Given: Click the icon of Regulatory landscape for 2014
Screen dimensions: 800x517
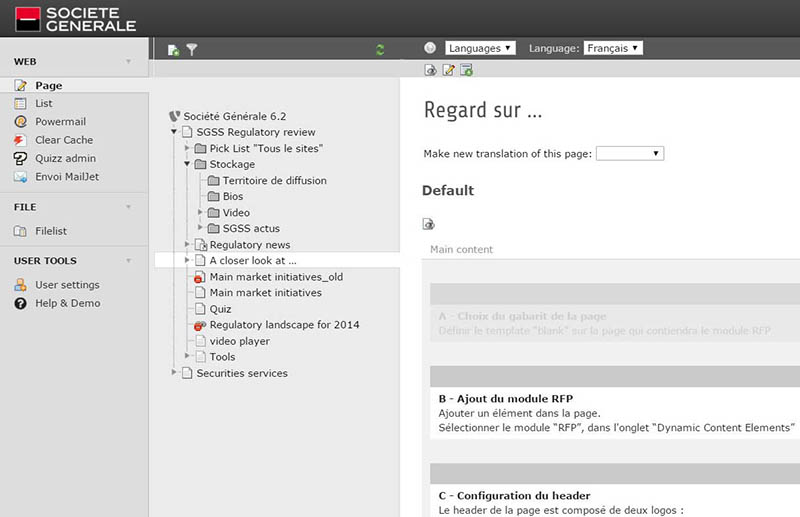Looking at the screenshot, I should 200,325.
